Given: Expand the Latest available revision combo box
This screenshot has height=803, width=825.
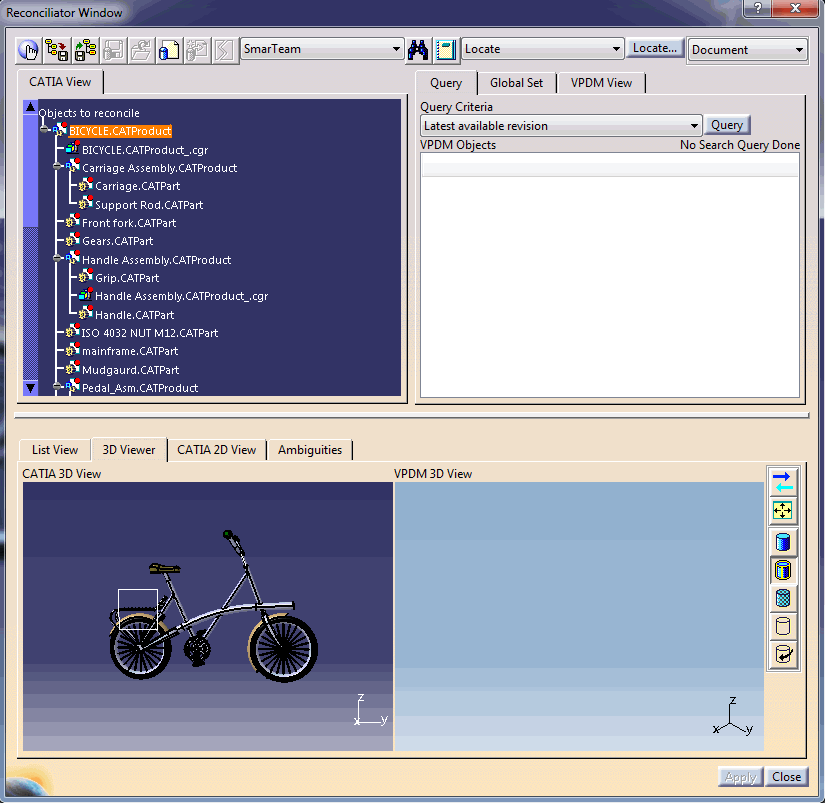Looking at the screenshot, I should (x=694, y=126).
